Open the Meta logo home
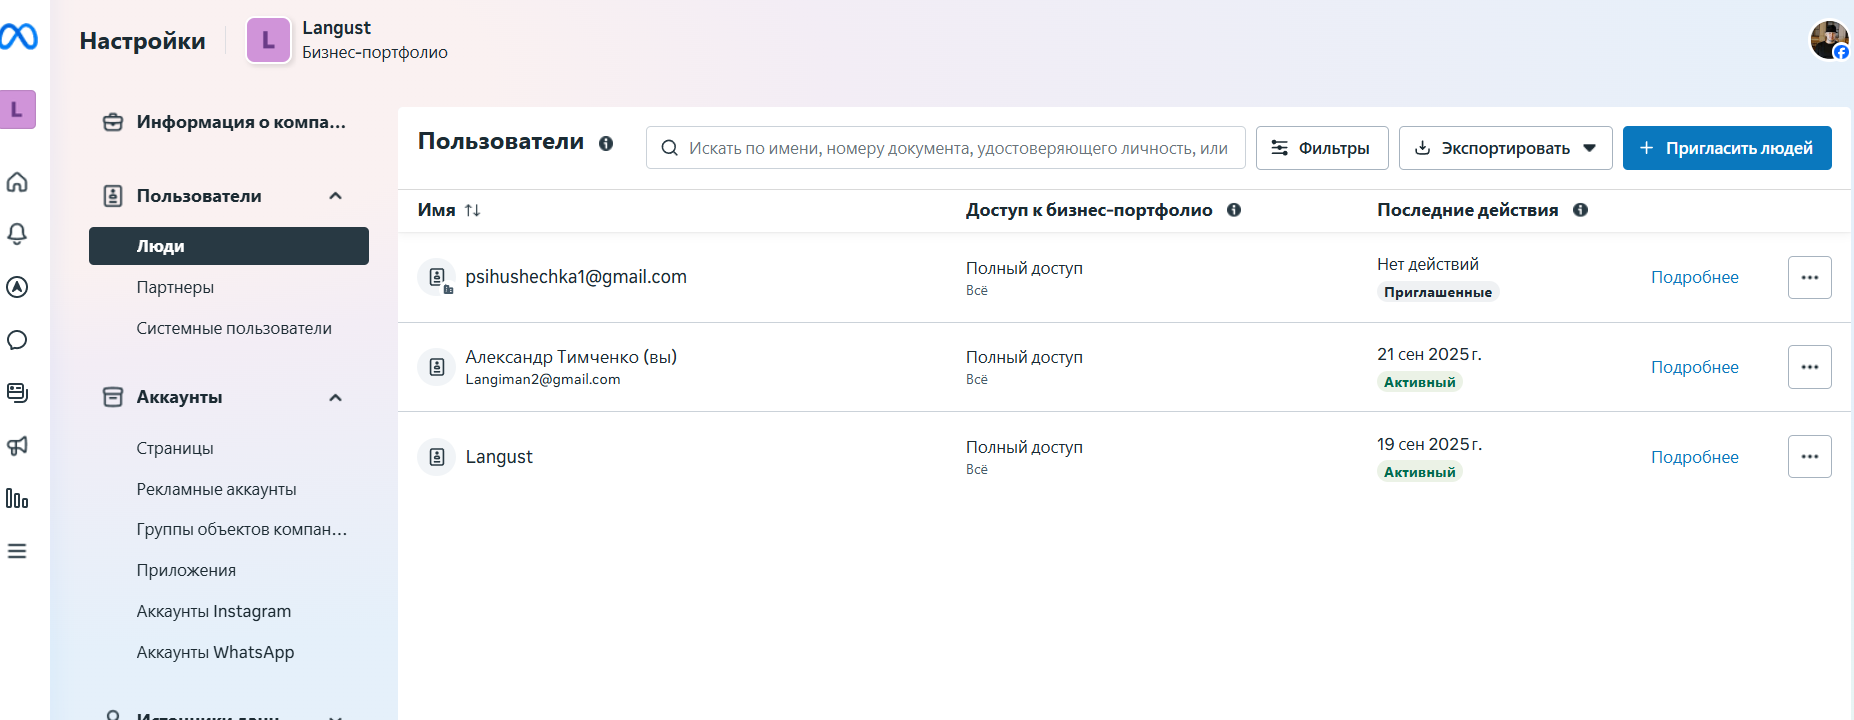 [x=18, y=37]
